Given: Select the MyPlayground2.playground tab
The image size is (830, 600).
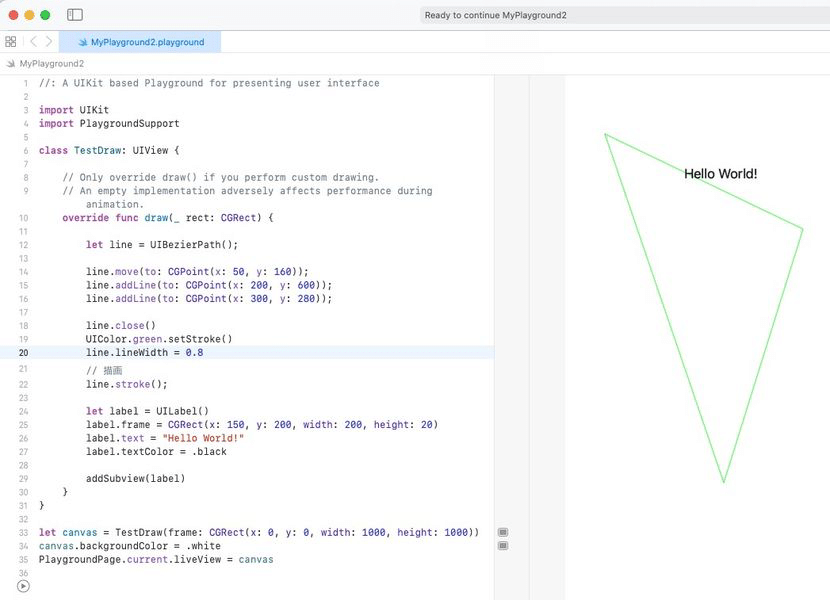Looking at the screenshot, I should tap(140, 42).
